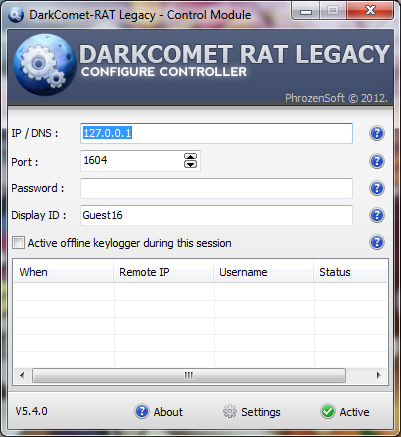Sort the list by the When column
The height and width of the screenshot is (437, 401).
pyautogui.click(x=63, y=272)
